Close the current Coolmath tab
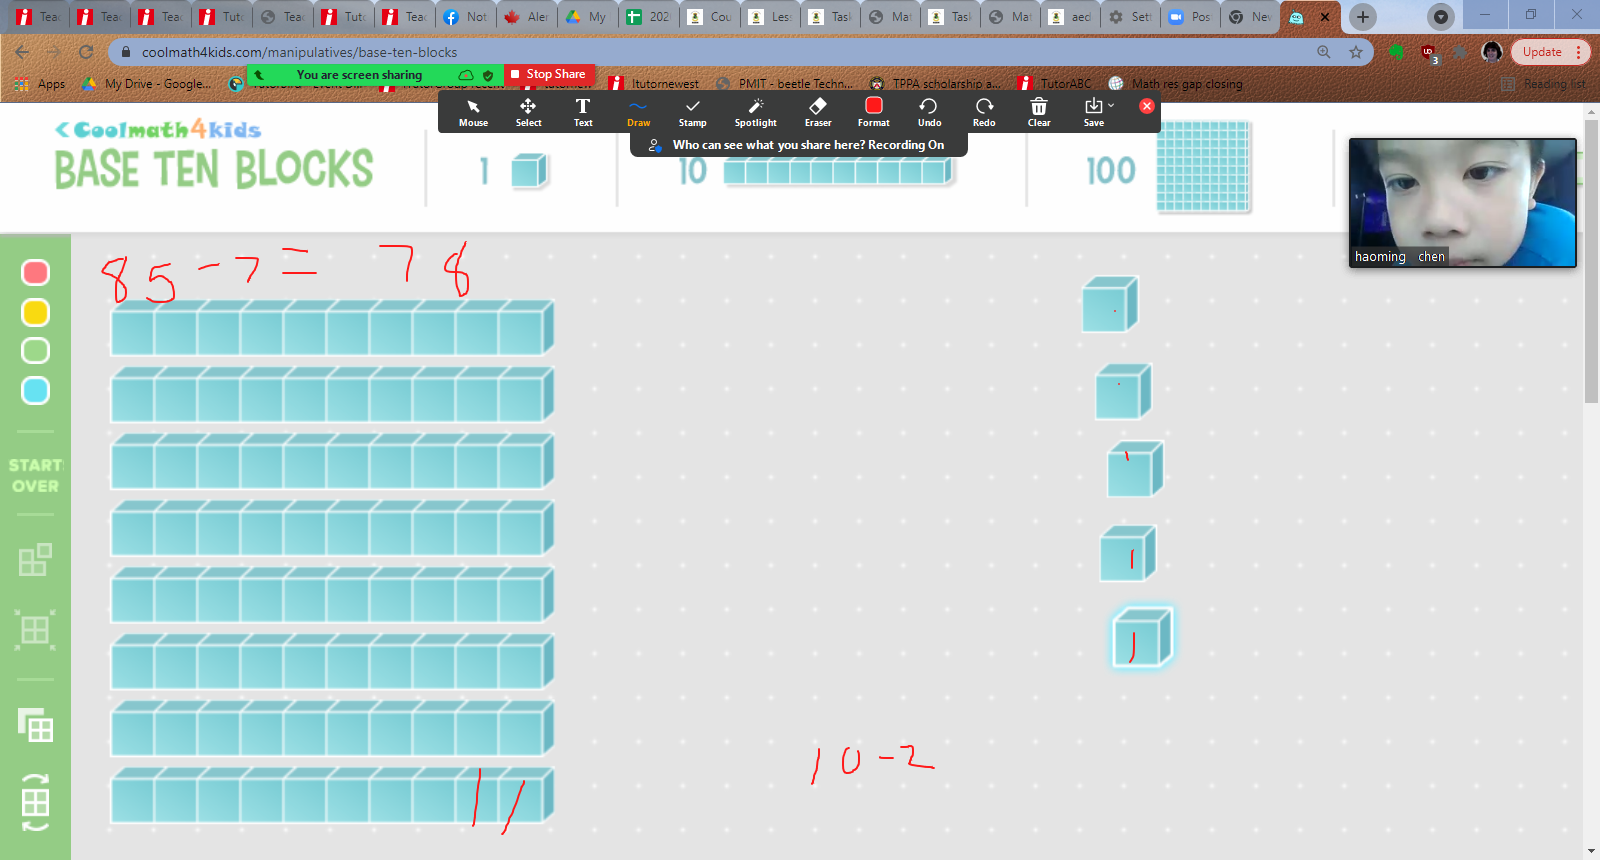Screen dimensions: 1600x860 [x=1325, y=17]
